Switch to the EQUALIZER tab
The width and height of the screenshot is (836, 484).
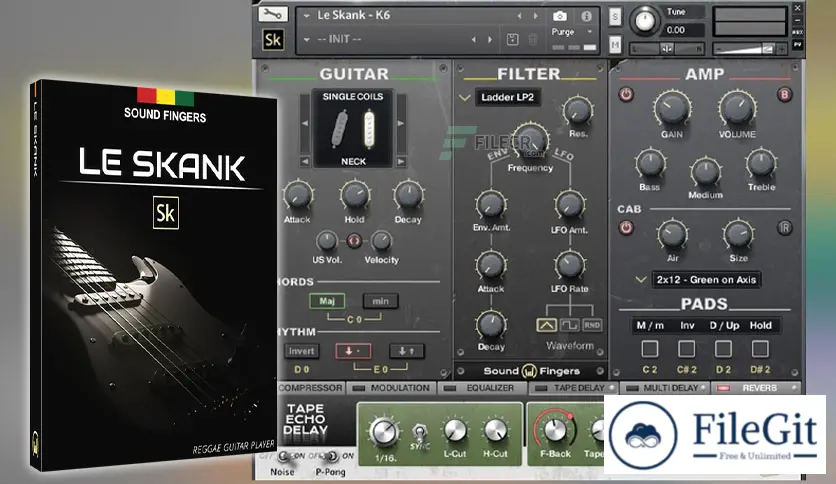(484, 388)
